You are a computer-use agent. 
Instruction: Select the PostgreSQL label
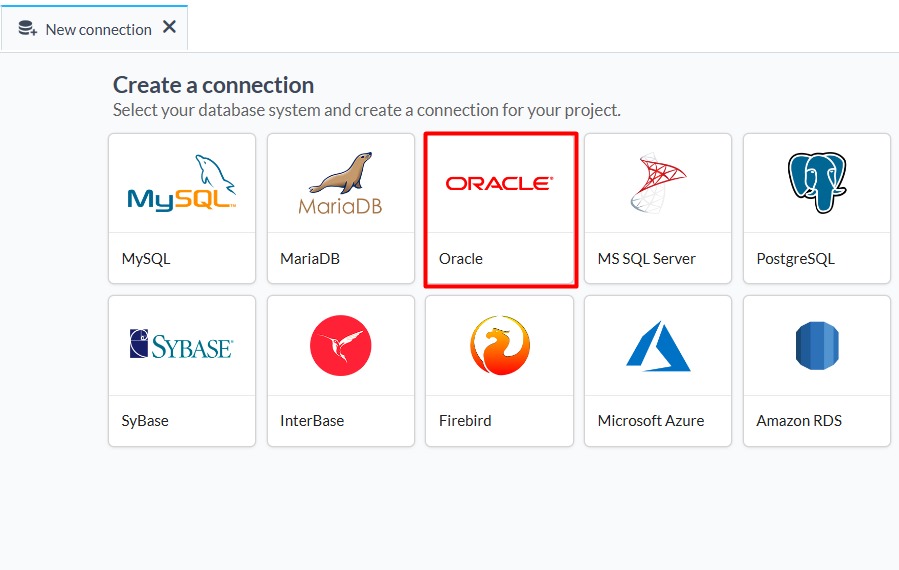point(795,259)
